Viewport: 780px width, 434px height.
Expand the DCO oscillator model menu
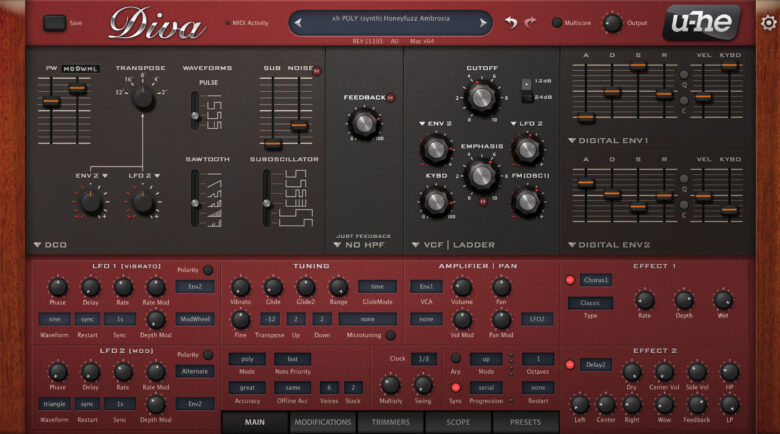pyautogui.click(x=50, y=245)
